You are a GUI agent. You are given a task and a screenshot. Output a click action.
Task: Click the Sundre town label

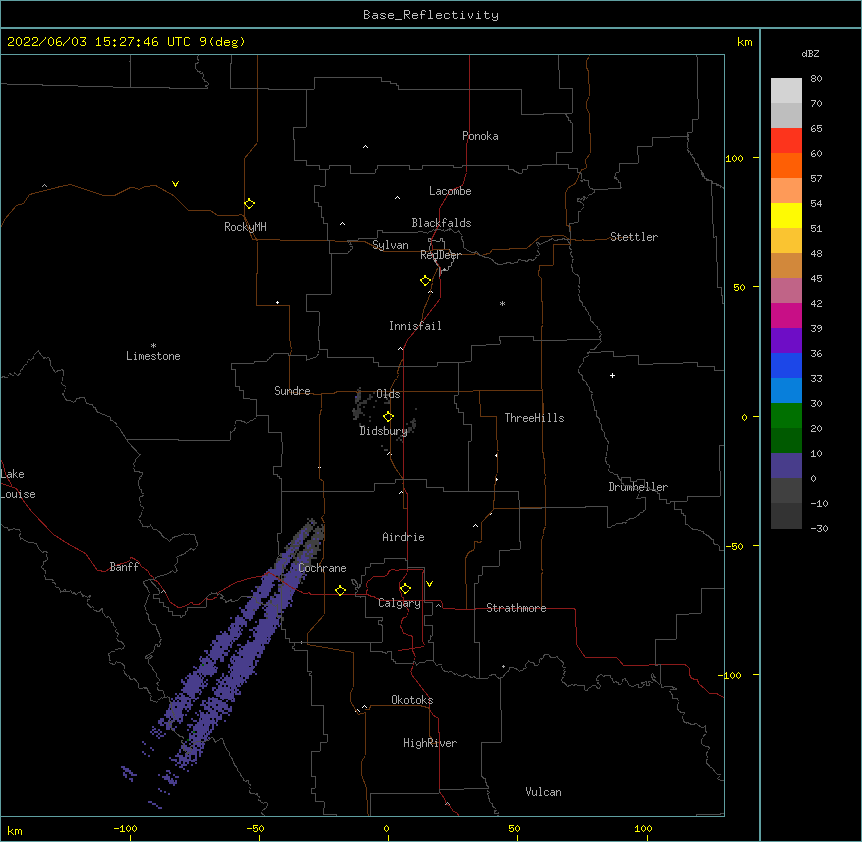292,391
